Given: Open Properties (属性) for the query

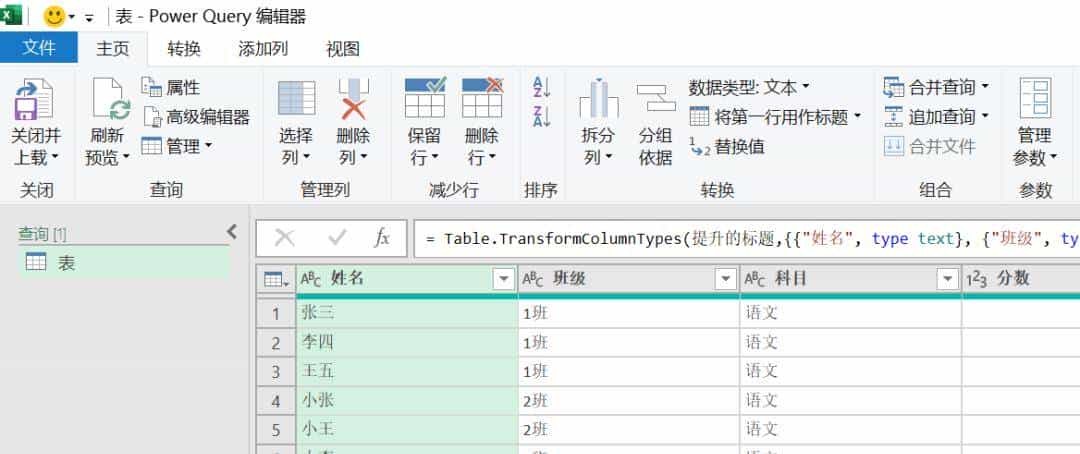Looking at the screenshot, I should tap(171, 87).
